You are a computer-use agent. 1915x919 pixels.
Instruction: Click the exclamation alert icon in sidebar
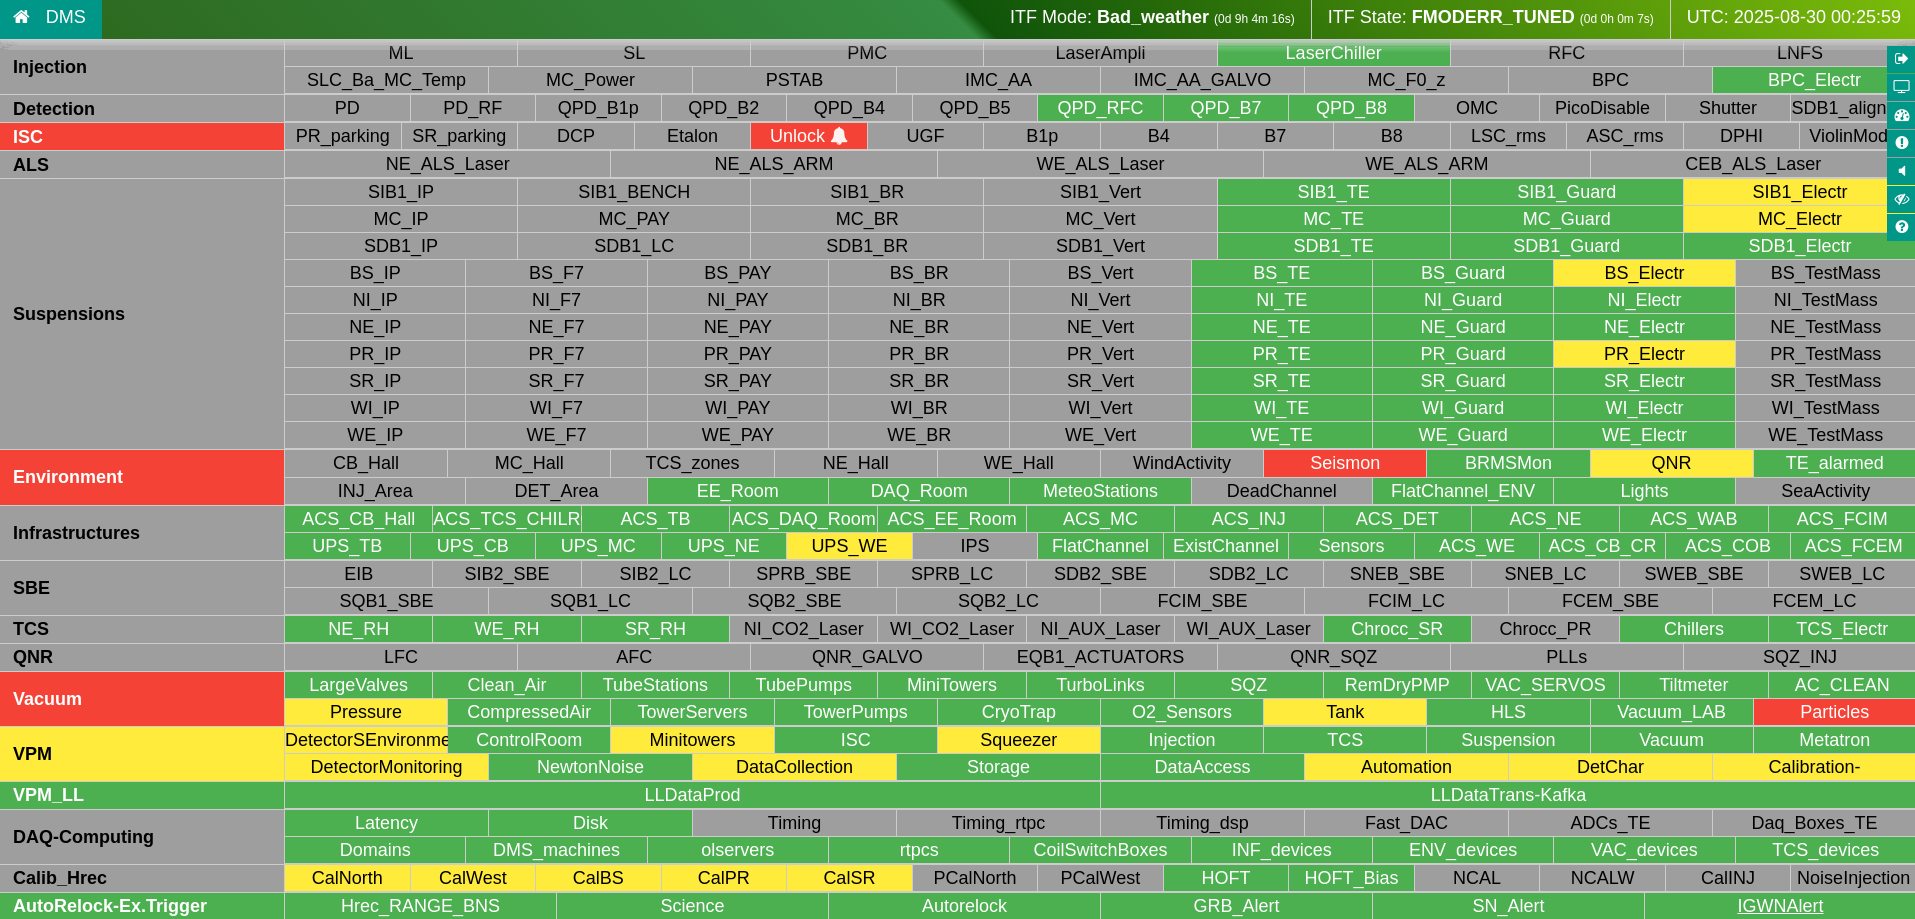1901,143
